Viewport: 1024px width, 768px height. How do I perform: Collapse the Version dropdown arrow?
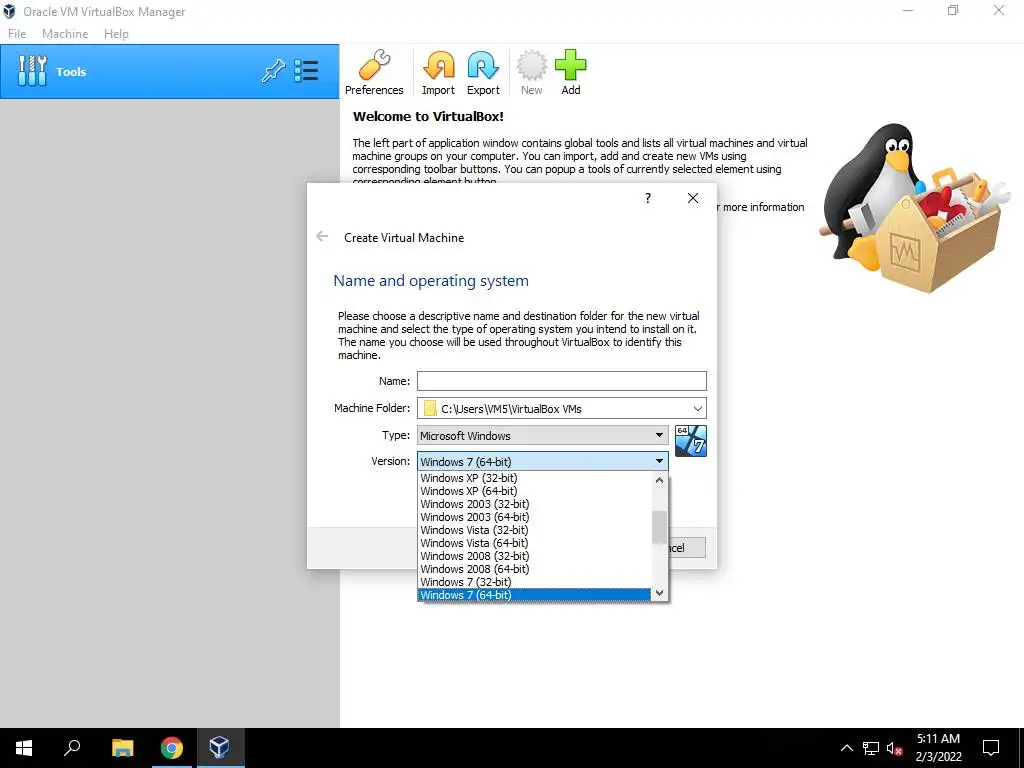tap(660, 461)
